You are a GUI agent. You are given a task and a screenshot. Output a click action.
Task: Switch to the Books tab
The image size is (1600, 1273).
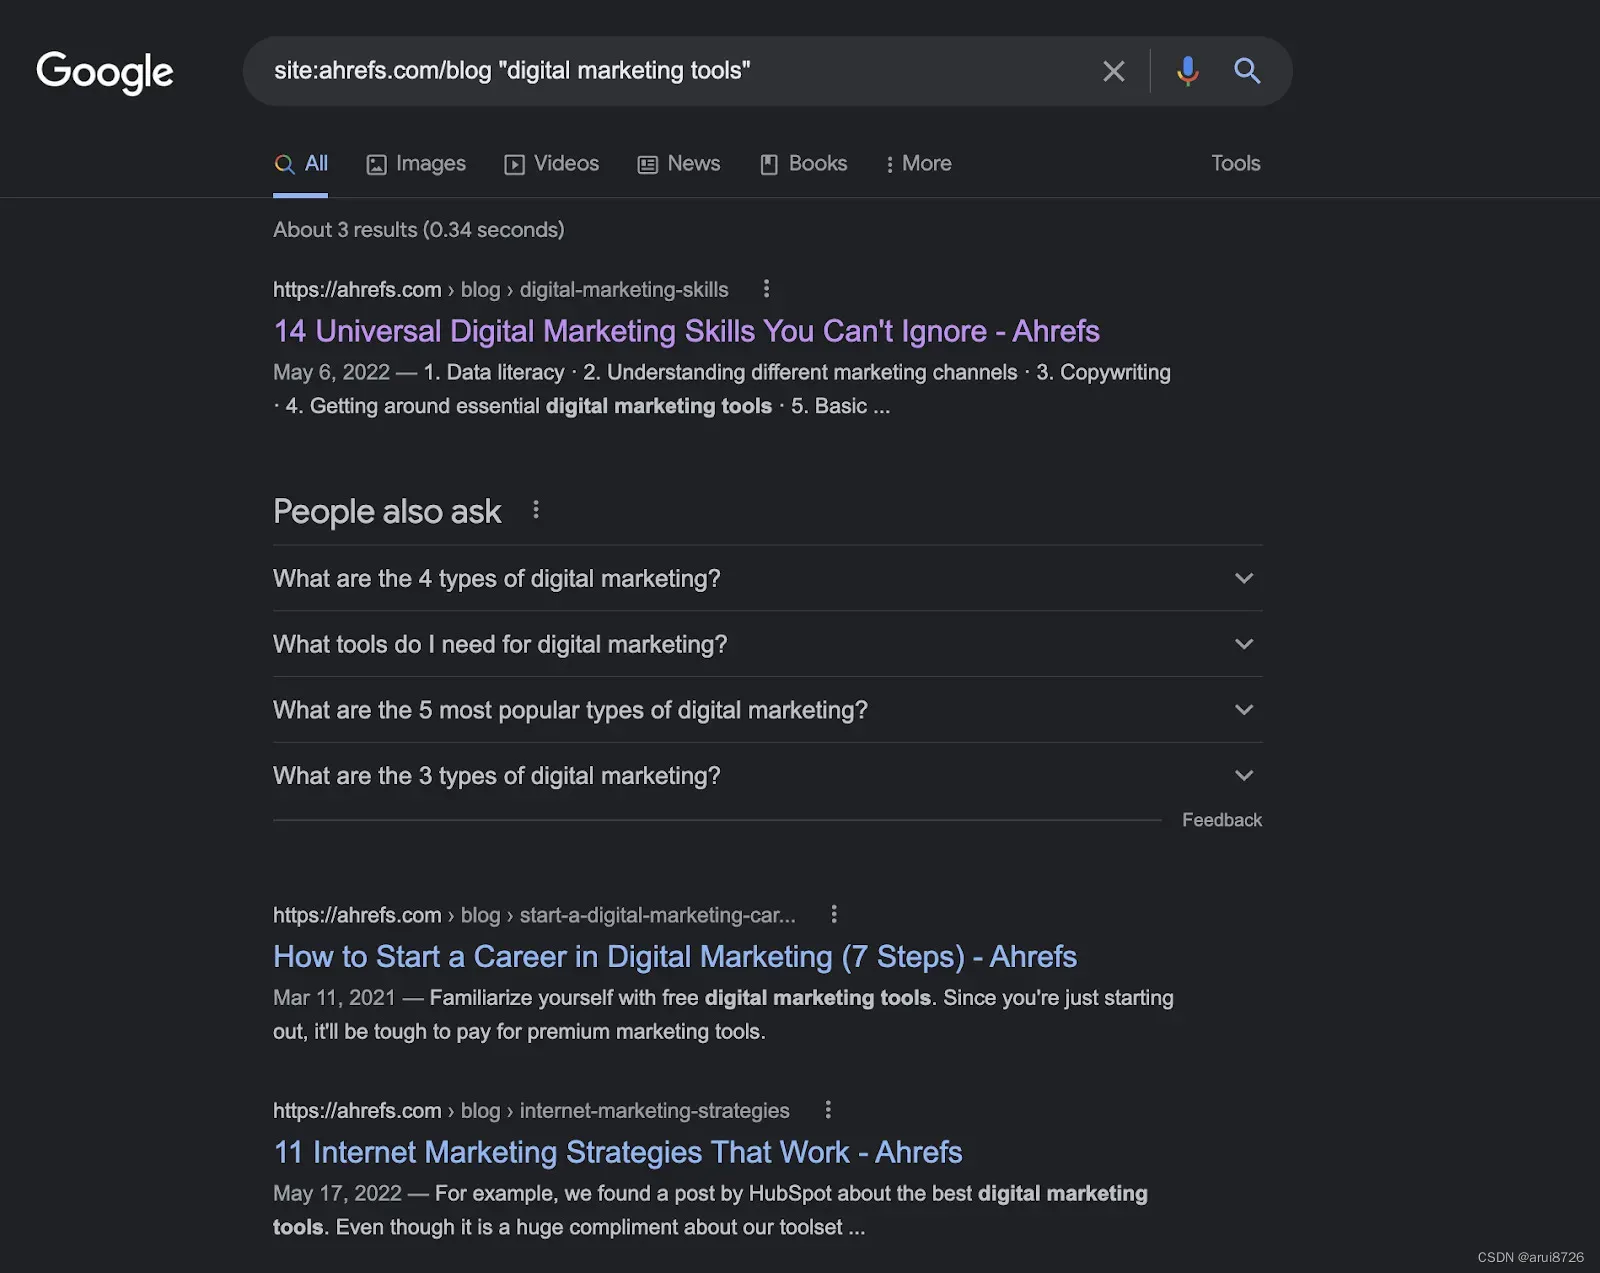(x=804, y=164)
